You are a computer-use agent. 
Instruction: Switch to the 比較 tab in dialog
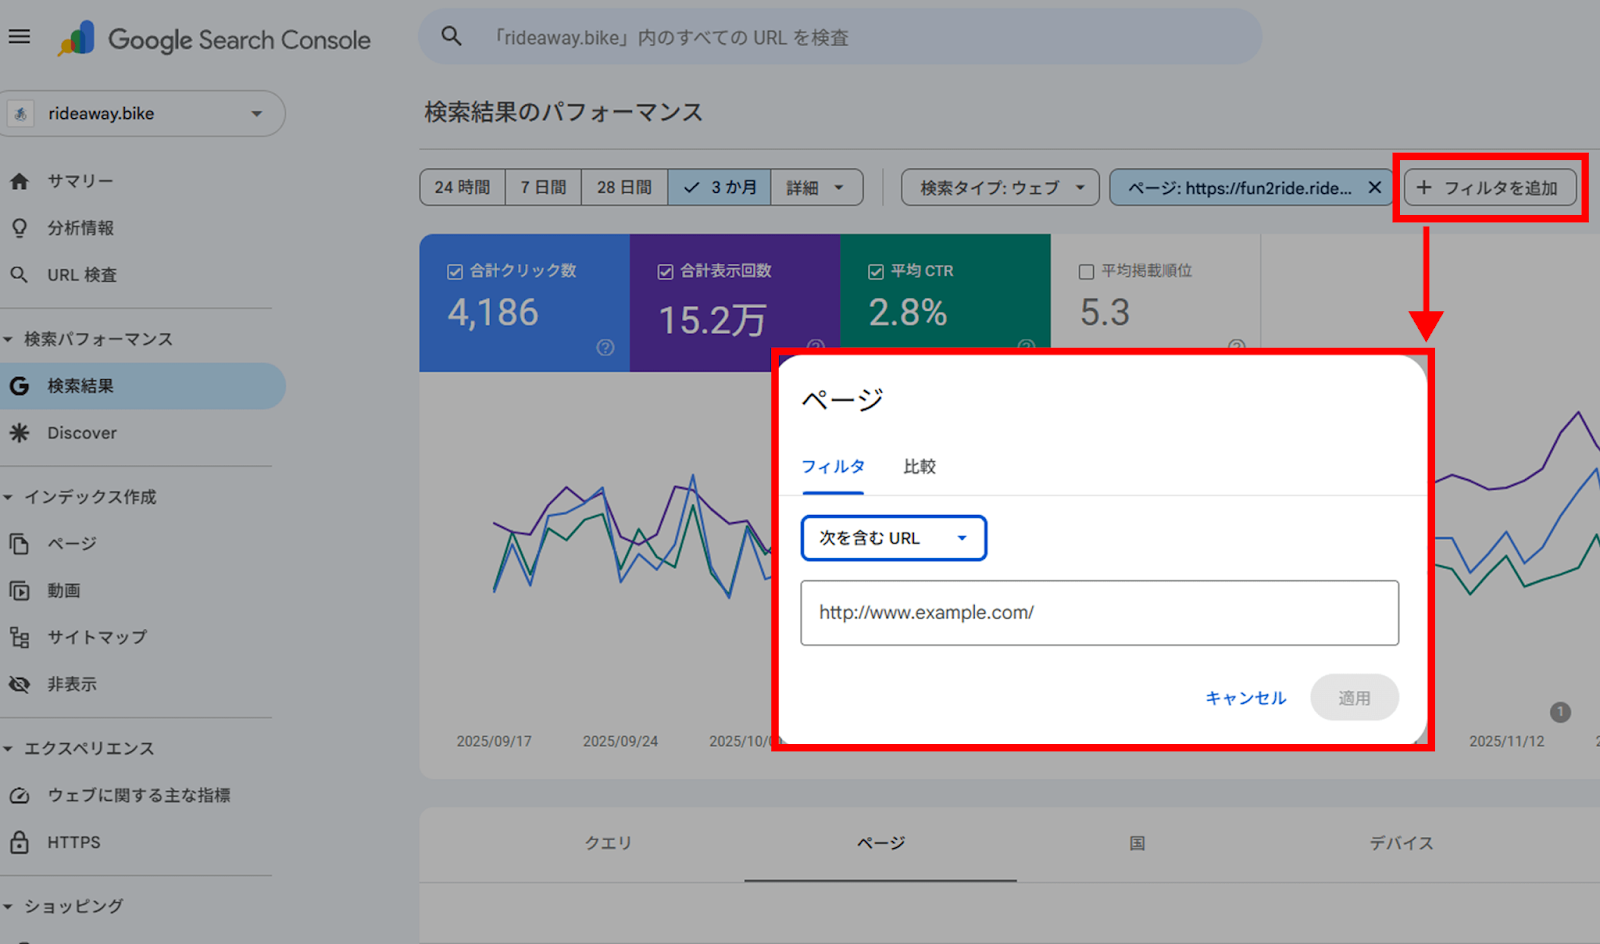coord(918,466)
